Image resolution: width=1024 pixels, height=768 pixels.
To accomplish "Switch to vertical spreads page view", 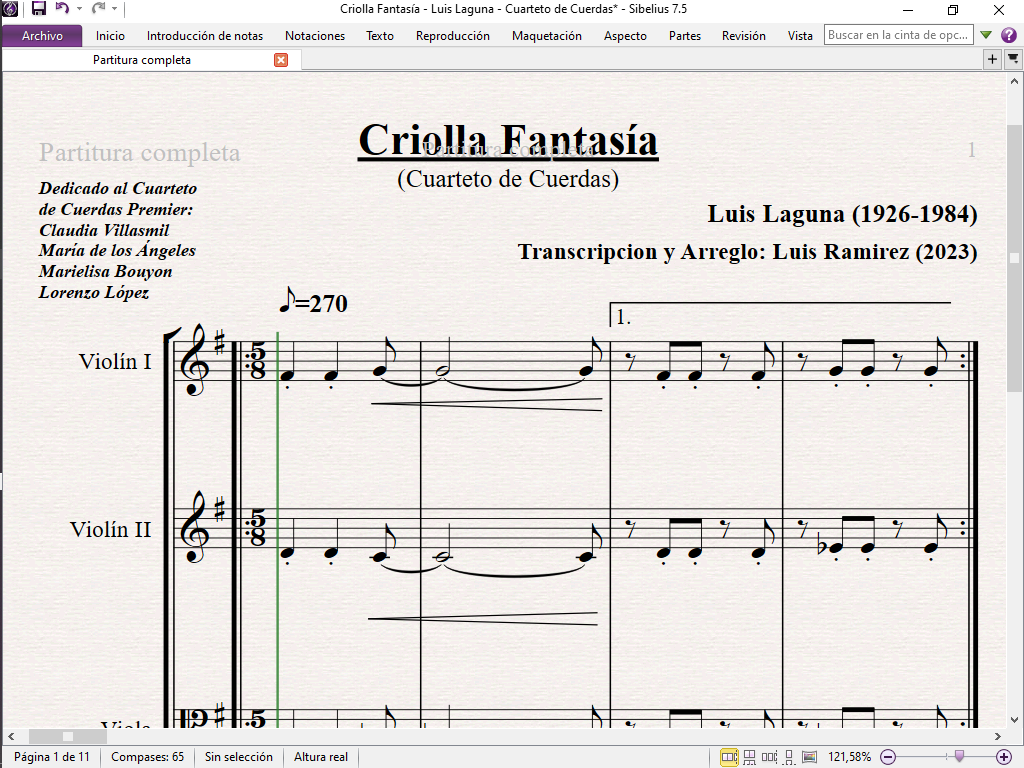I will tap(750, 757).
